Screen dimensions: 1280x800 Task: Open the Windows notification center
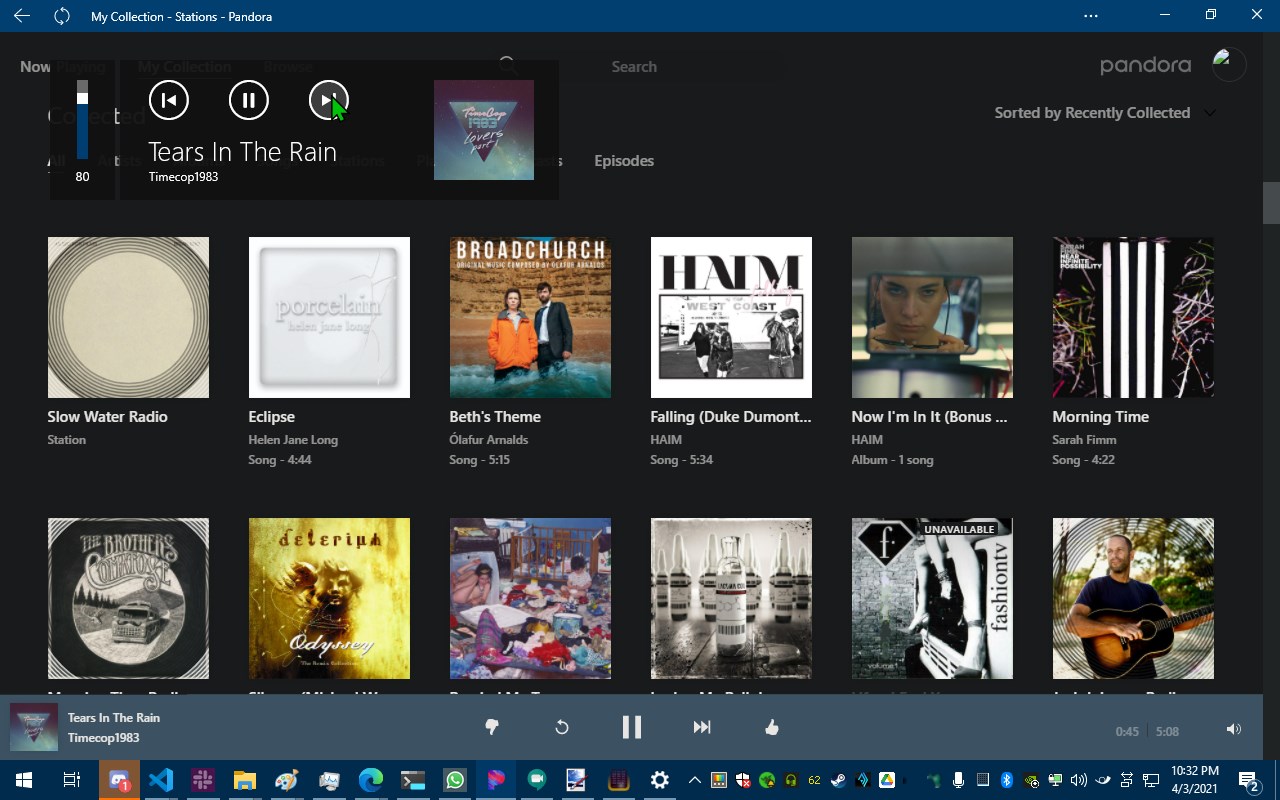point(1249,780)
